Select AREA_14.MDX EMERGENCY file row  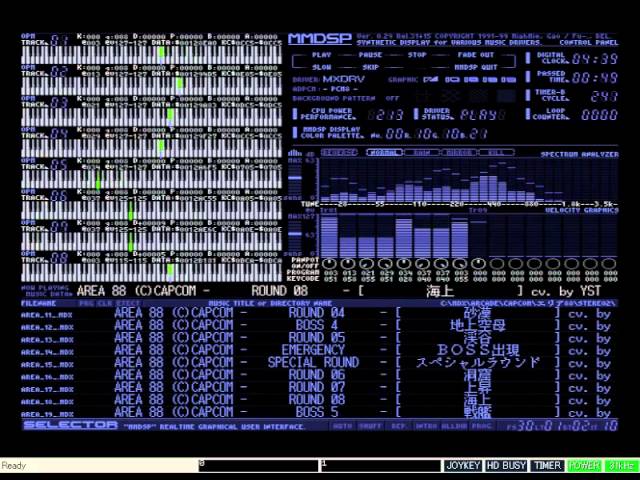click(320, 351)
